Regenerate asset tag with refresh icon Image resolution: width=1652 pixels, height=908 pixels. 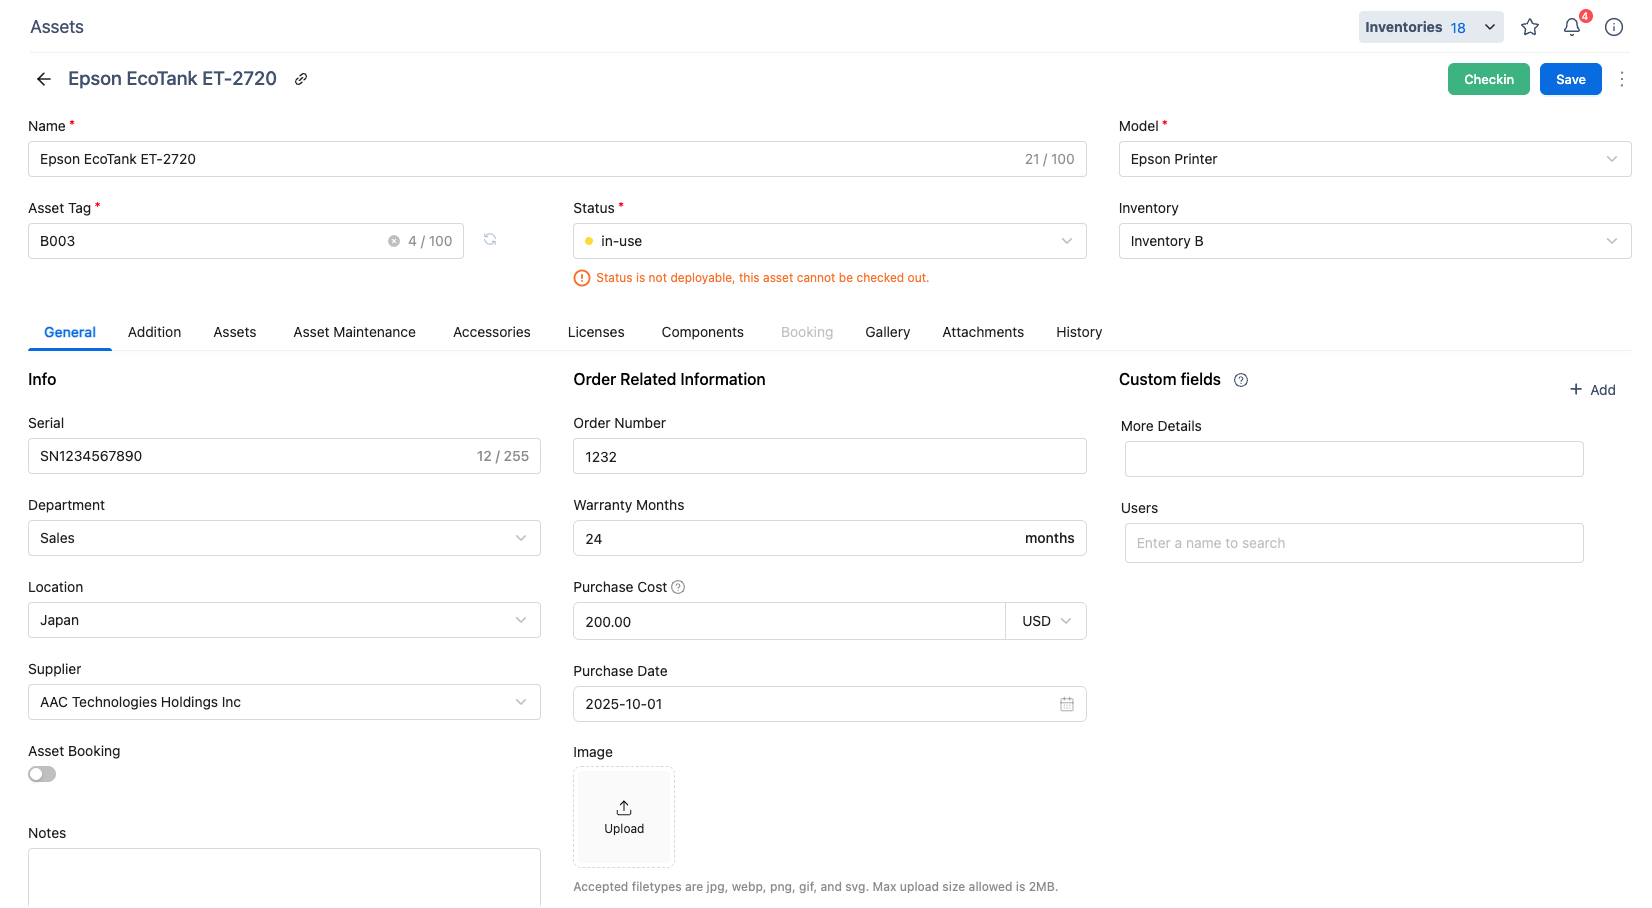490,240
